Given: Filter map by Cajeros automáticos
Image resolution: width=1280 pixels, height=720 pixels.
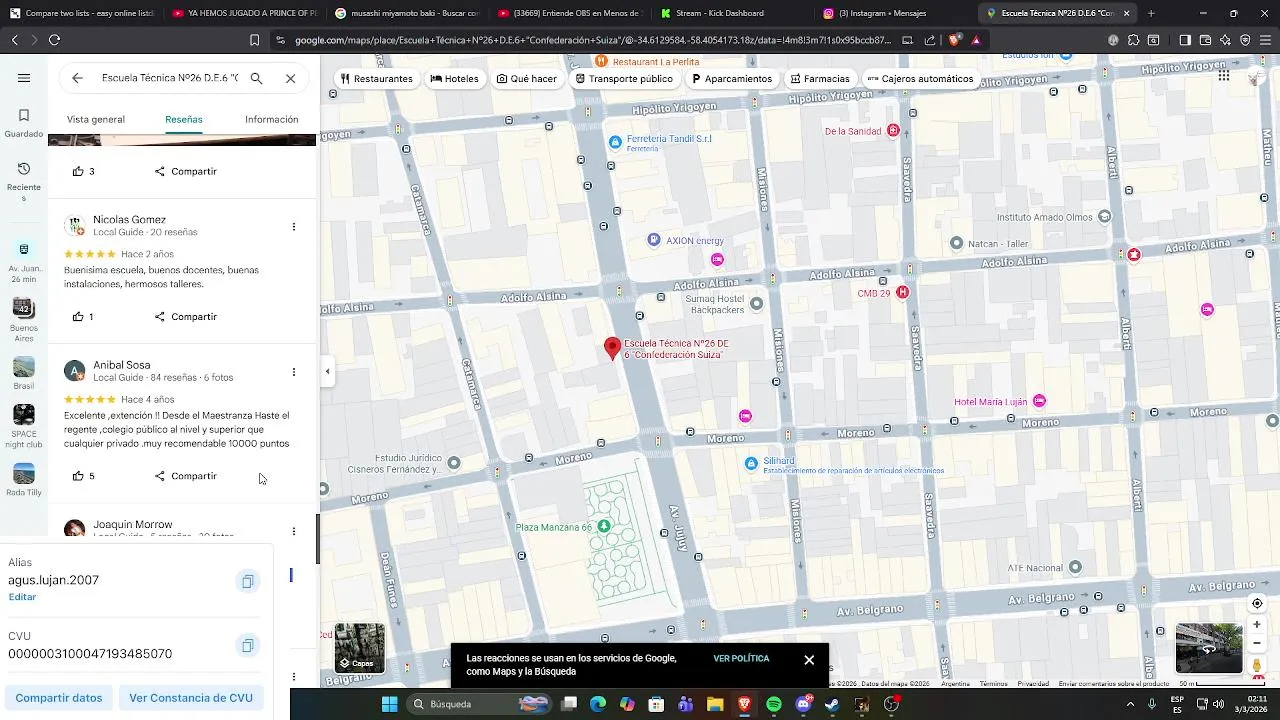Looking at the screenshot, I should (920, 79).
